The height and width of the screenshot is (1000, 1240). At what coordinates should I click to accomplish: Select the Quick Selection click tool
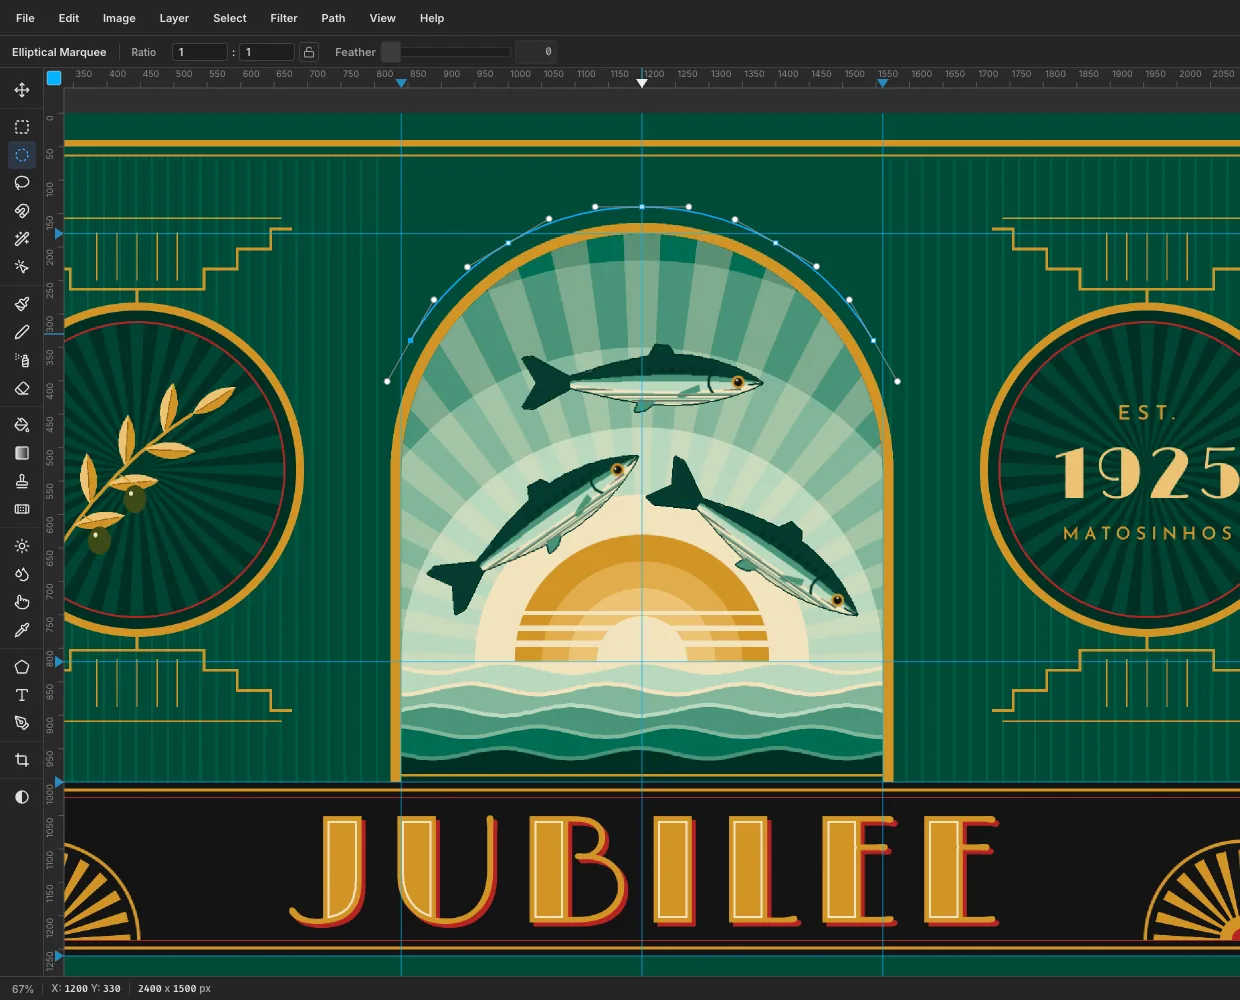[x=22, y=267]
